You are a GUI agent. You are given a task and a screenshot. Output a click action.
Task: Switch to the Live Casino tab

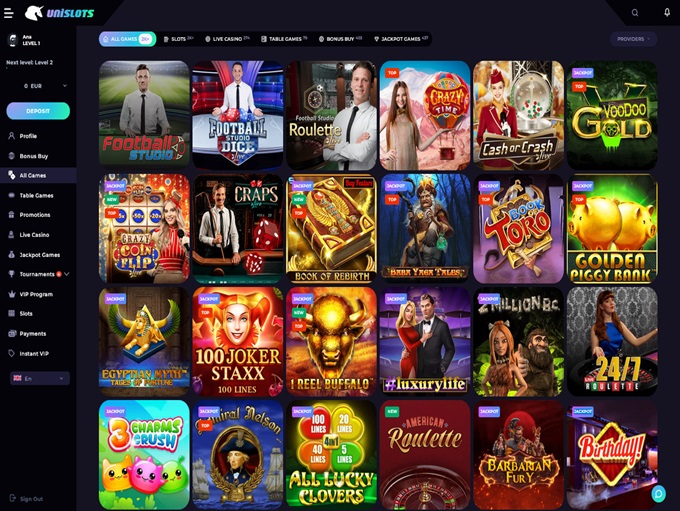[x=227, y=39]
